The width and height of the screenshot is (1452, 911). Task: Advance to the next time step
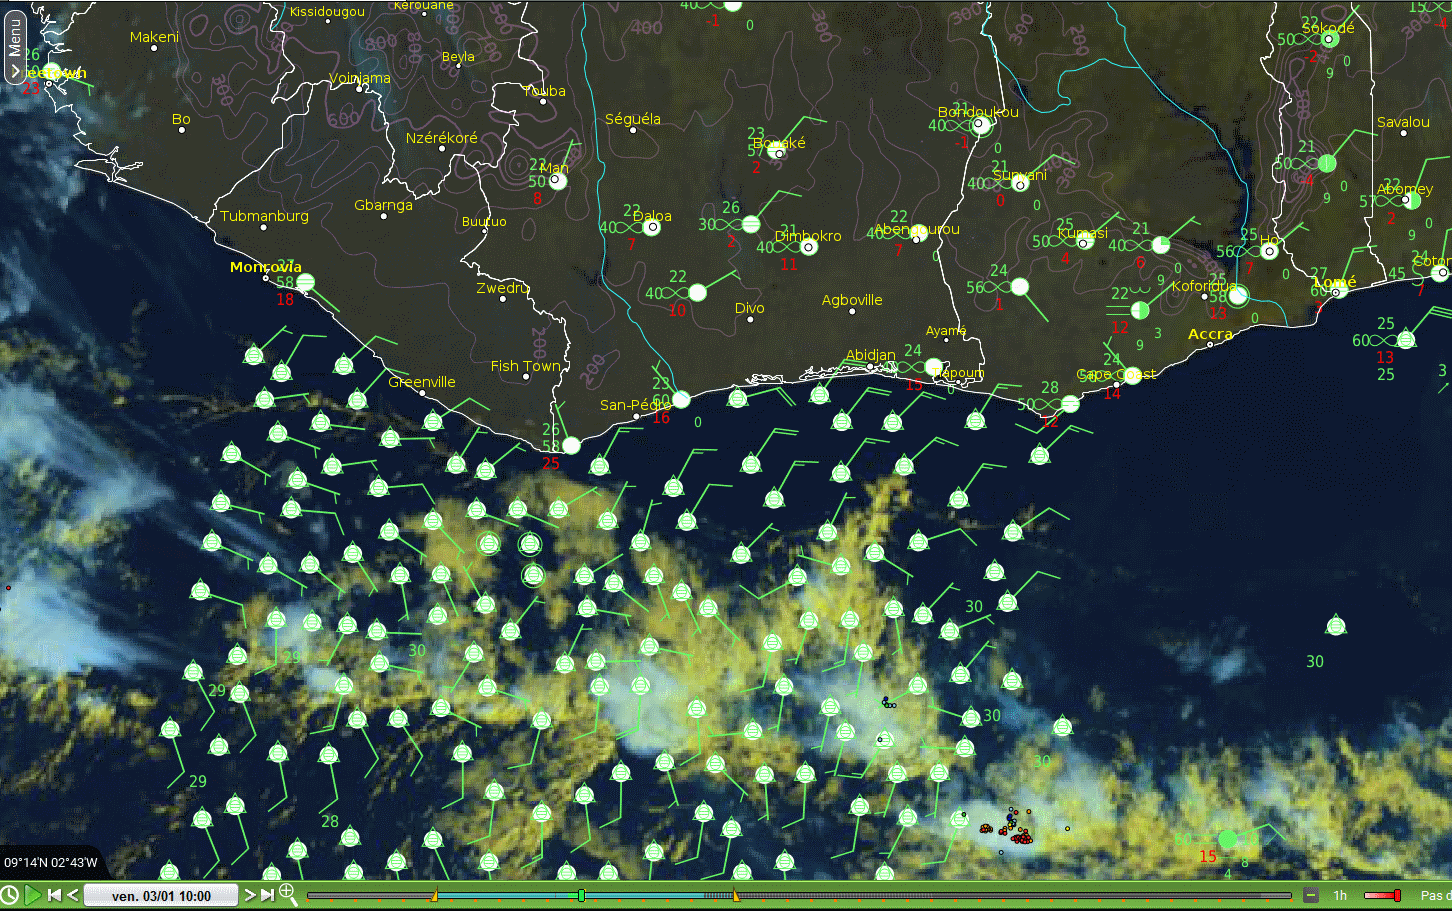250,895
